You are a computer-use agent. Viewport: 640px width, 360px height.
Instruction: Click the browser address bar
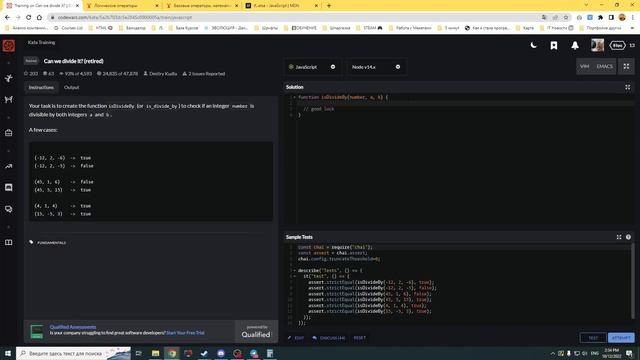[294, 17]
